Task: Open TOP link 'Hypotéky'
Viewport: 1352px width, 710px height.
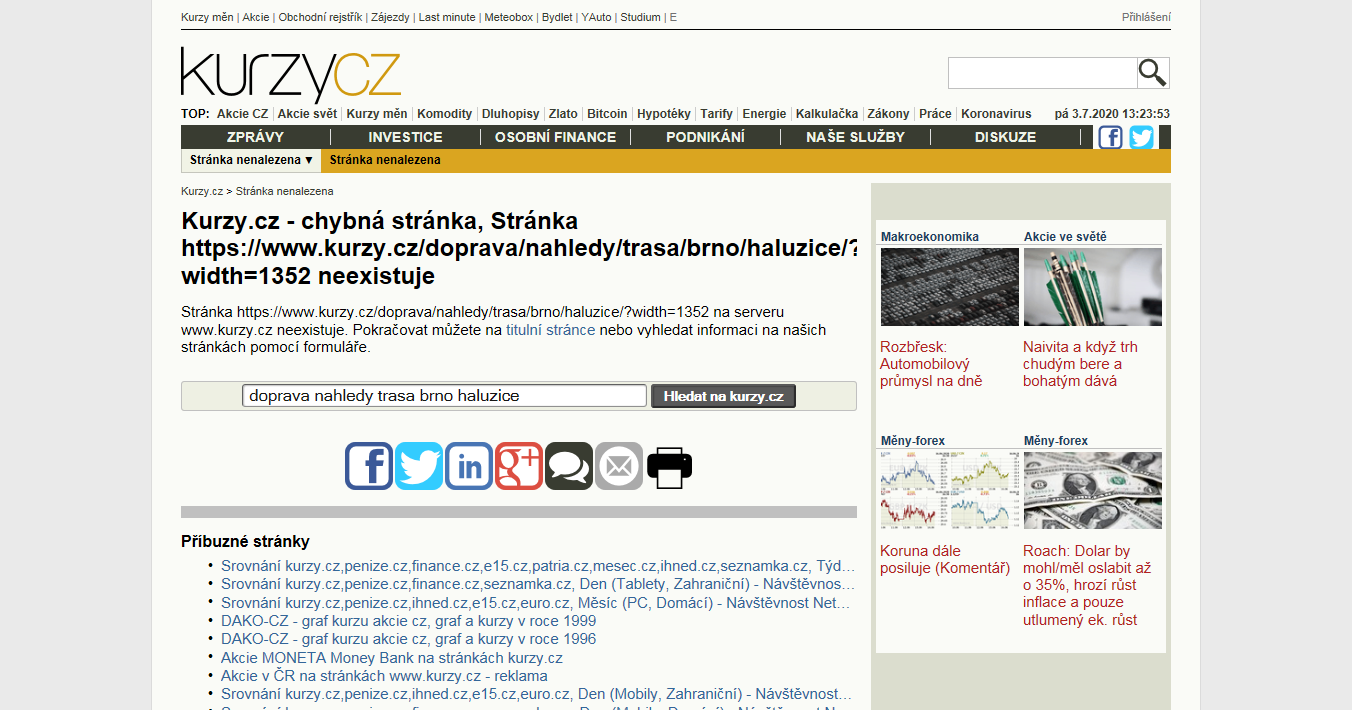Action: tap(664, 114)
